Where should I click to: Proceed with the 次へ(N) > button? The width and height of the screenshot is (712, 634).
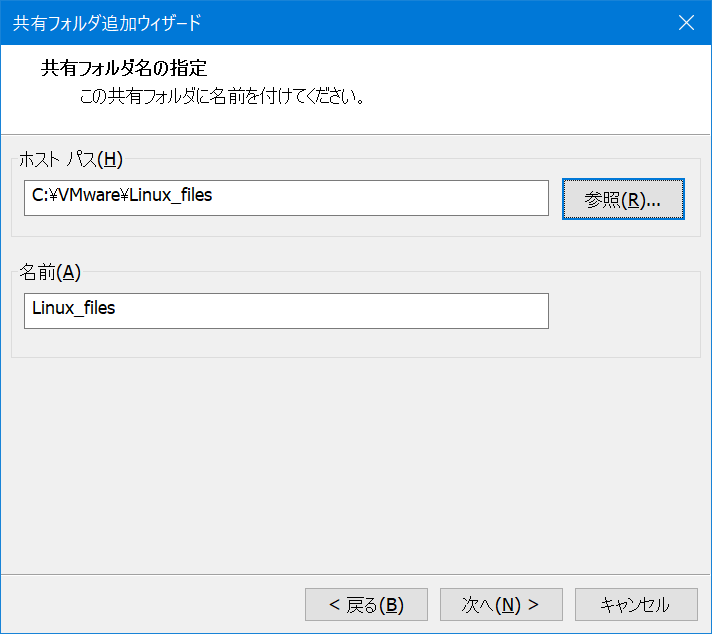(x=501, y=604)
